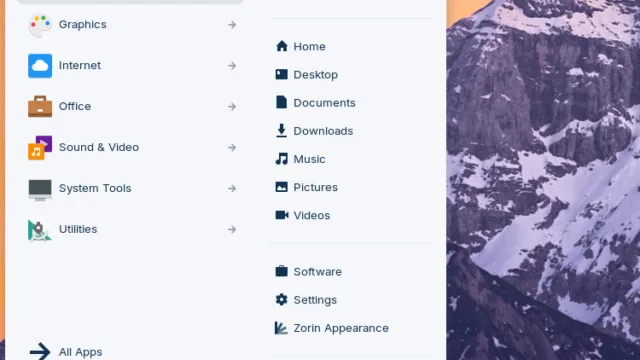This screenshot has height=360, width=640.
Task: Open the Pictures folder label
Action: (x=316, y=187)
